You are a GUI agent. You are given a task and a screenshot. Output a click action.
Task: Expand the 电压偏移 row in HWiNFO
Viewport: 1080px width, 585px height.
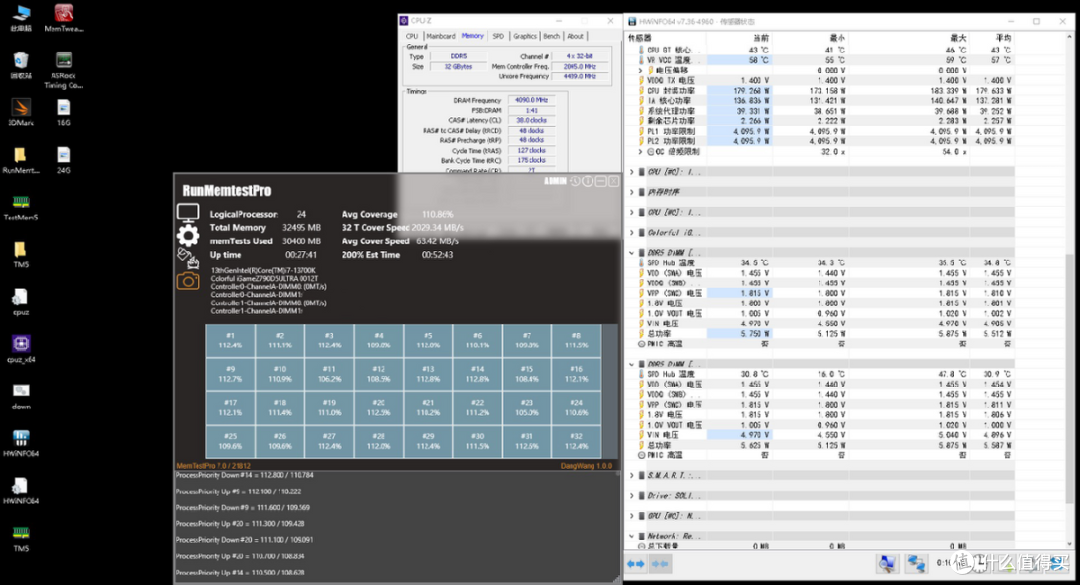click(640, 70)
